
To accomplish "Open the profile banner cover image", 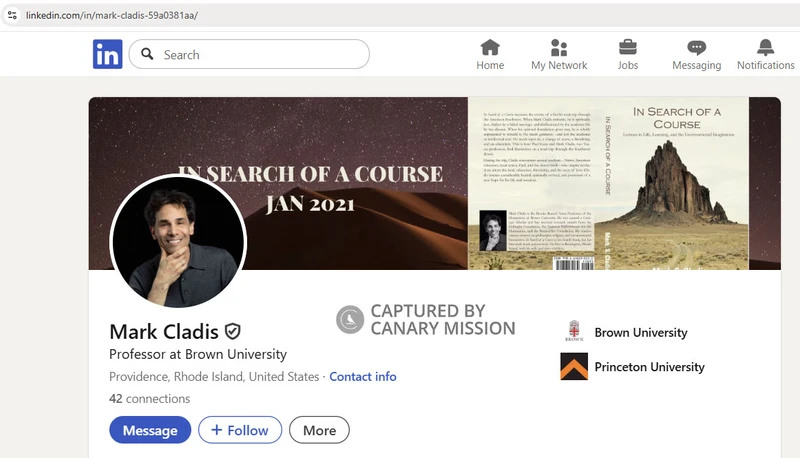I will (435, 183).
